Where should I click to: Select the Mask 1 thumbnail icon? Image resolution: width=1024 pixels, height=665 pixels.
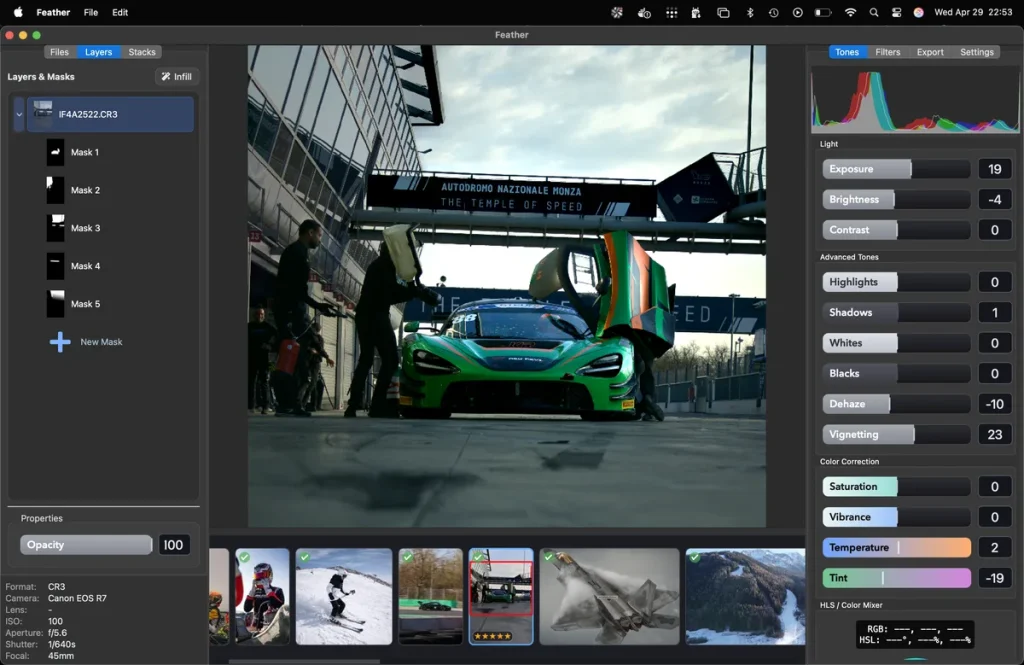tap(56, 152)
